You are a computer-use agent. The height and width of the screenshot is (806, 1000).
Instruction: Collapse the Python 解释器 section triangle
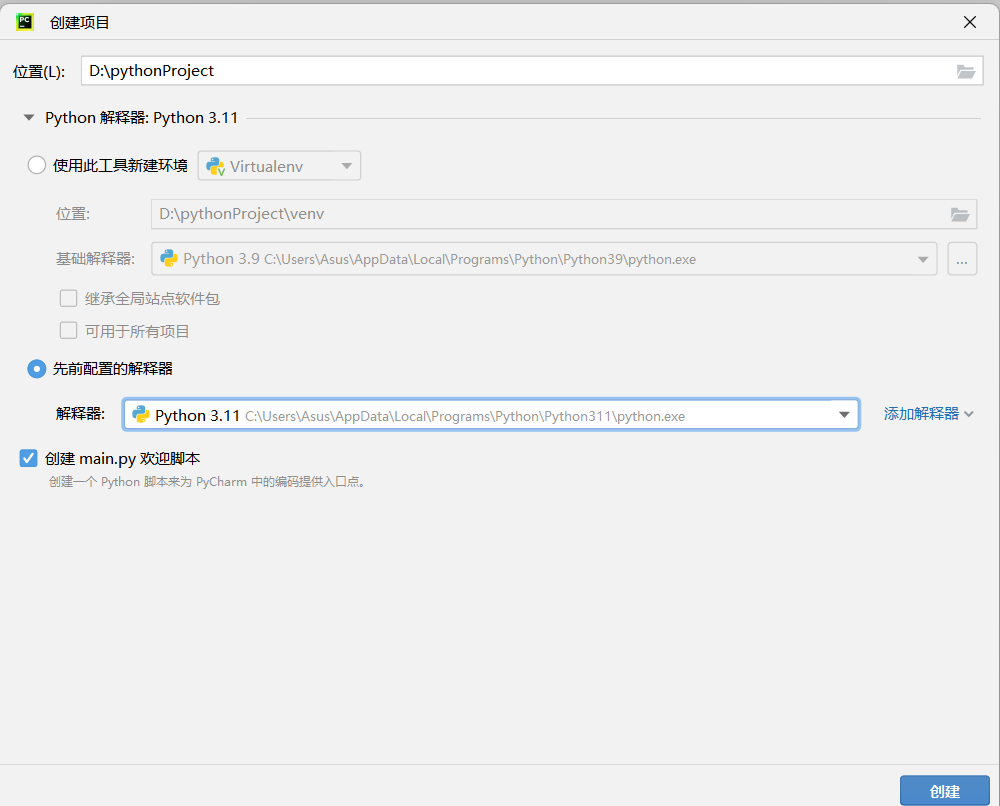pyautogui.click(x=29, y=117)
